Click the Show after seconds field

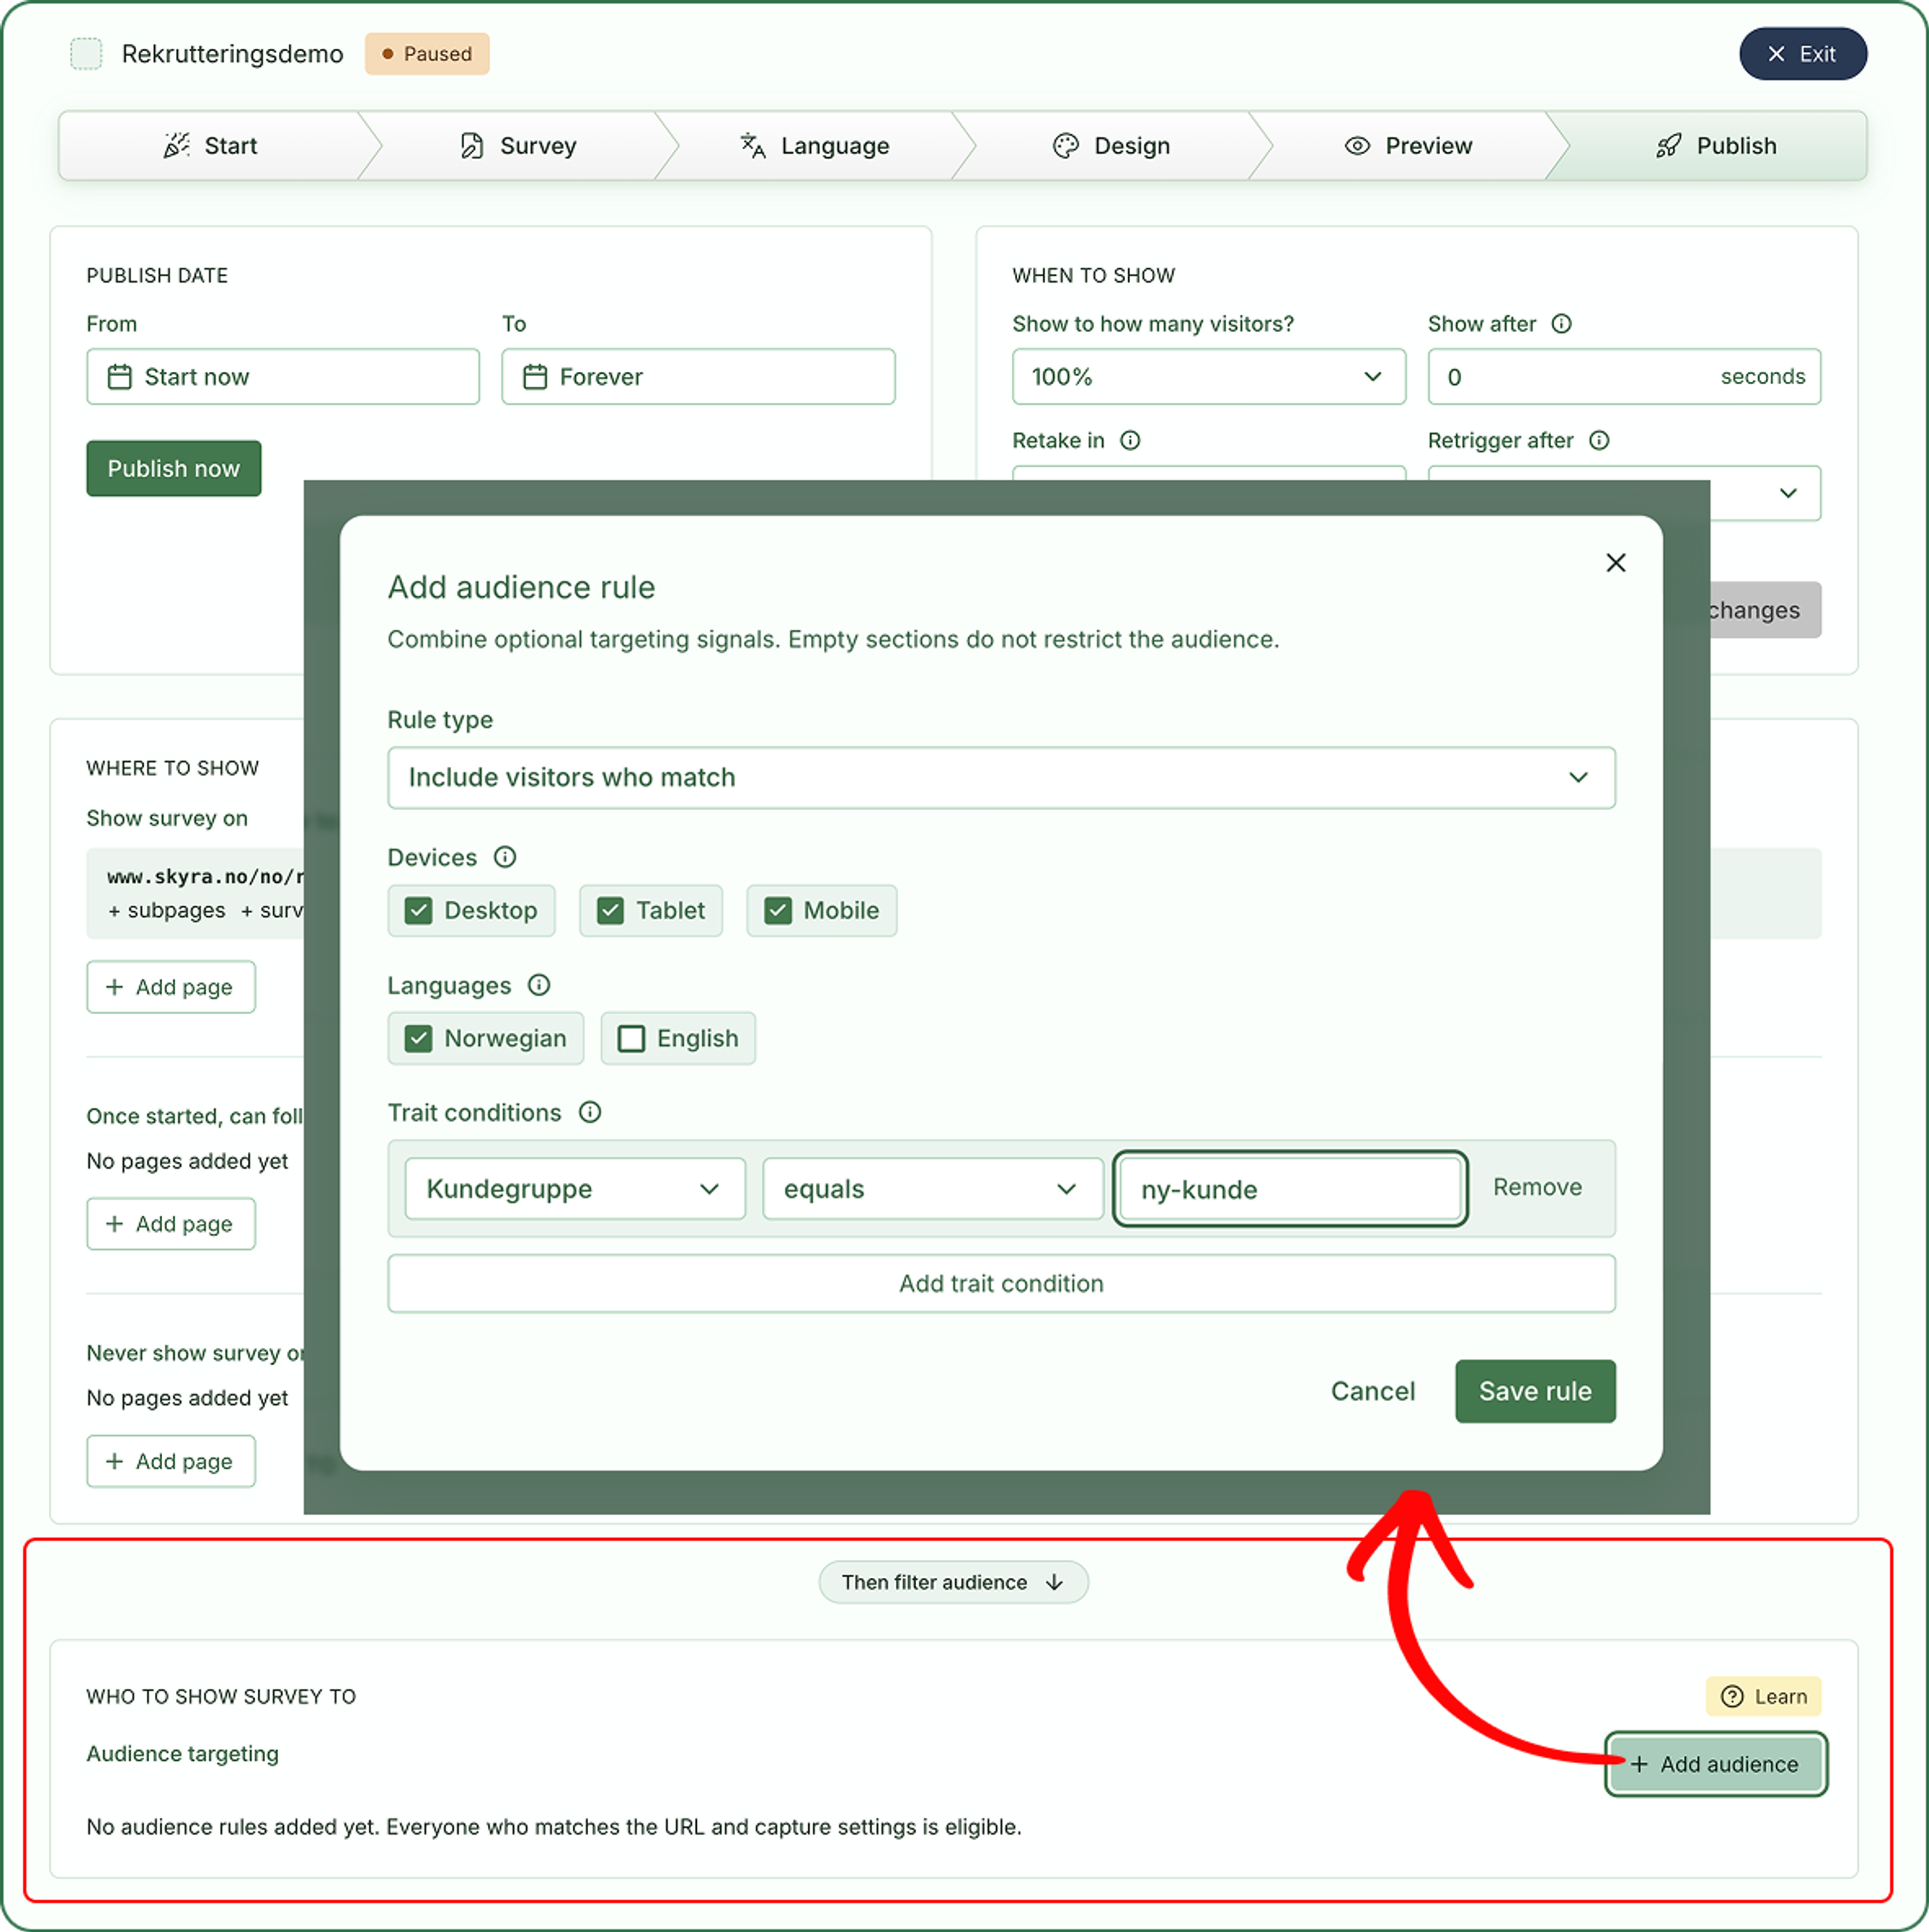[x=1624, y=377]
